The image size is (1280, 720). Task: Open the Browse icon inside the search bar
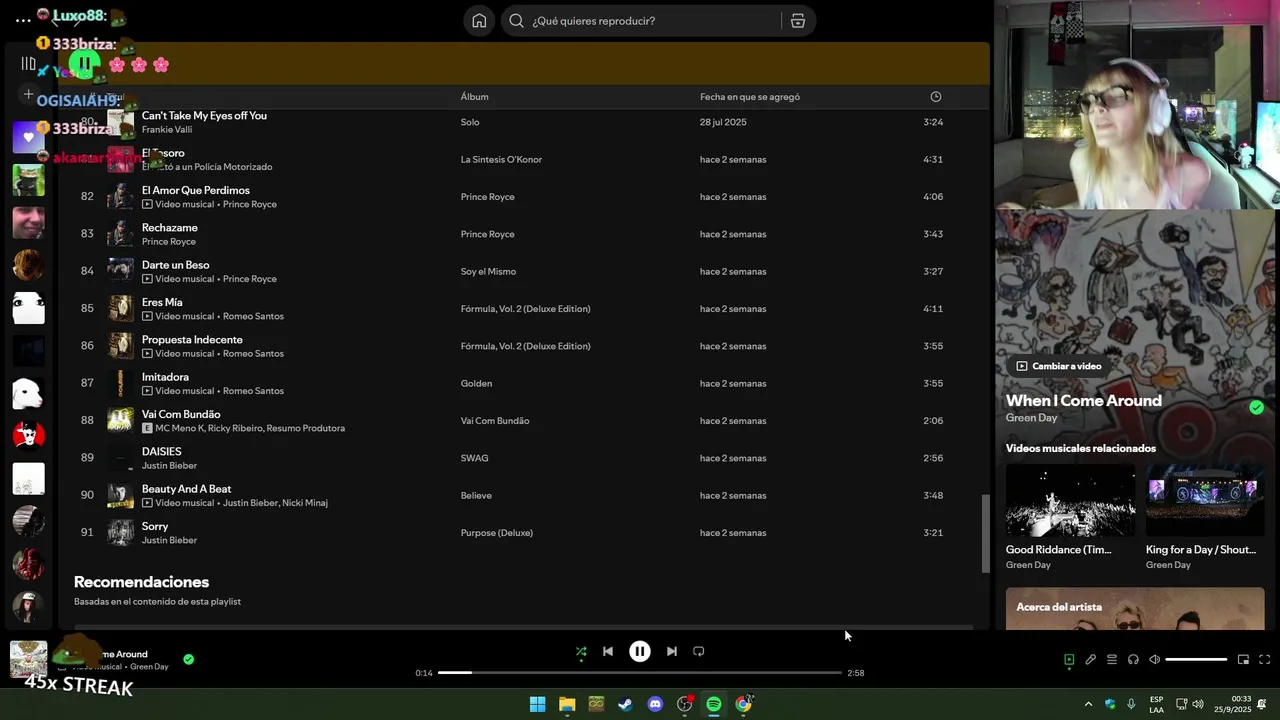click(798, 21)
